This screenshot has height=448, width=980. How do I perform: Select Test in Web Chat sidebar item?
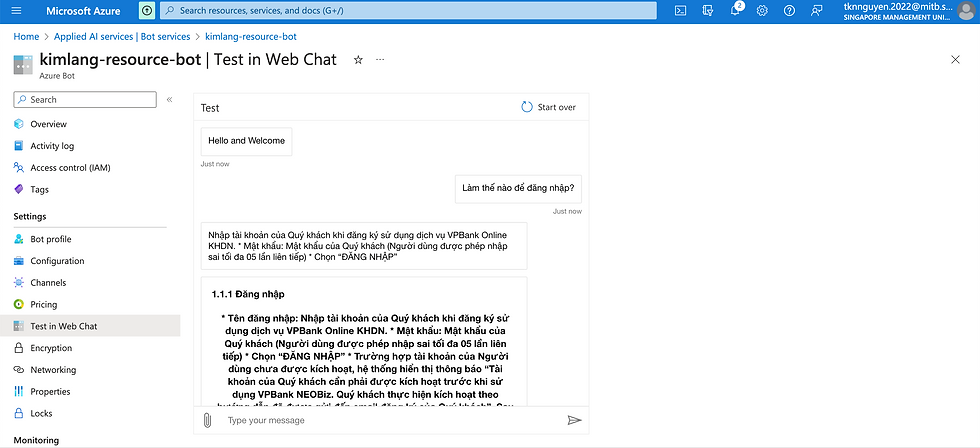coord(90,326)
